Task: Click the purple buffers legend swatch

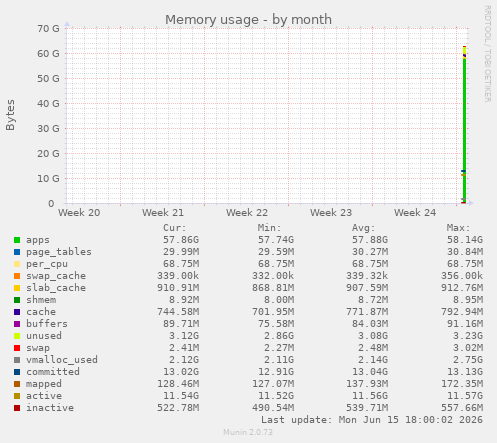Action: pos(17,324)
